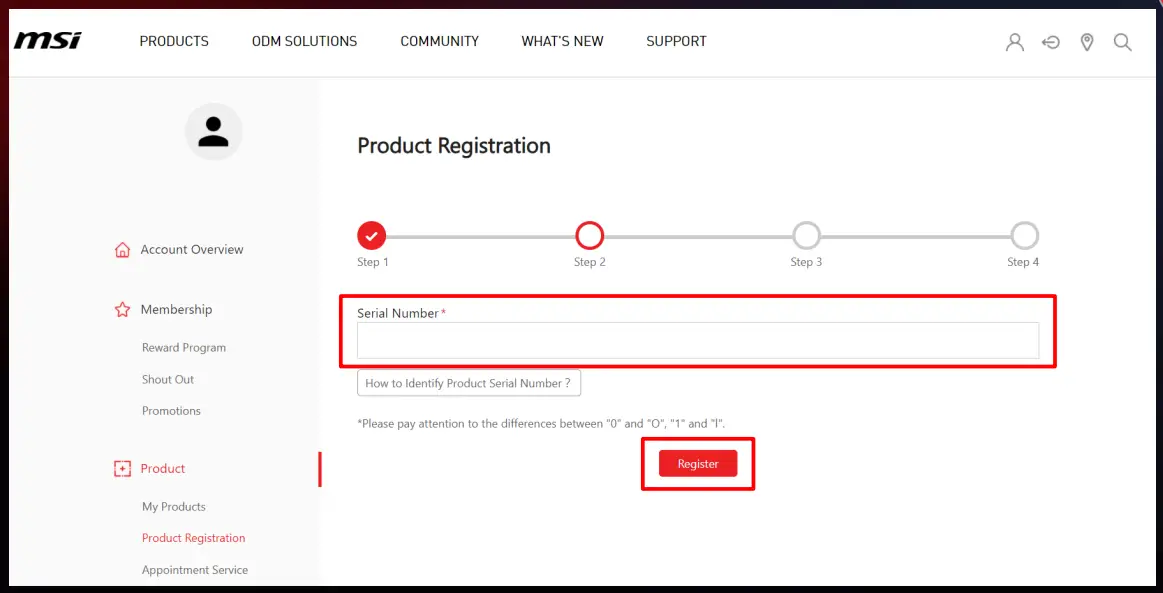Click the Step 1 completed checkmark circle
The image size is (1163, 593).
point(372,236)
